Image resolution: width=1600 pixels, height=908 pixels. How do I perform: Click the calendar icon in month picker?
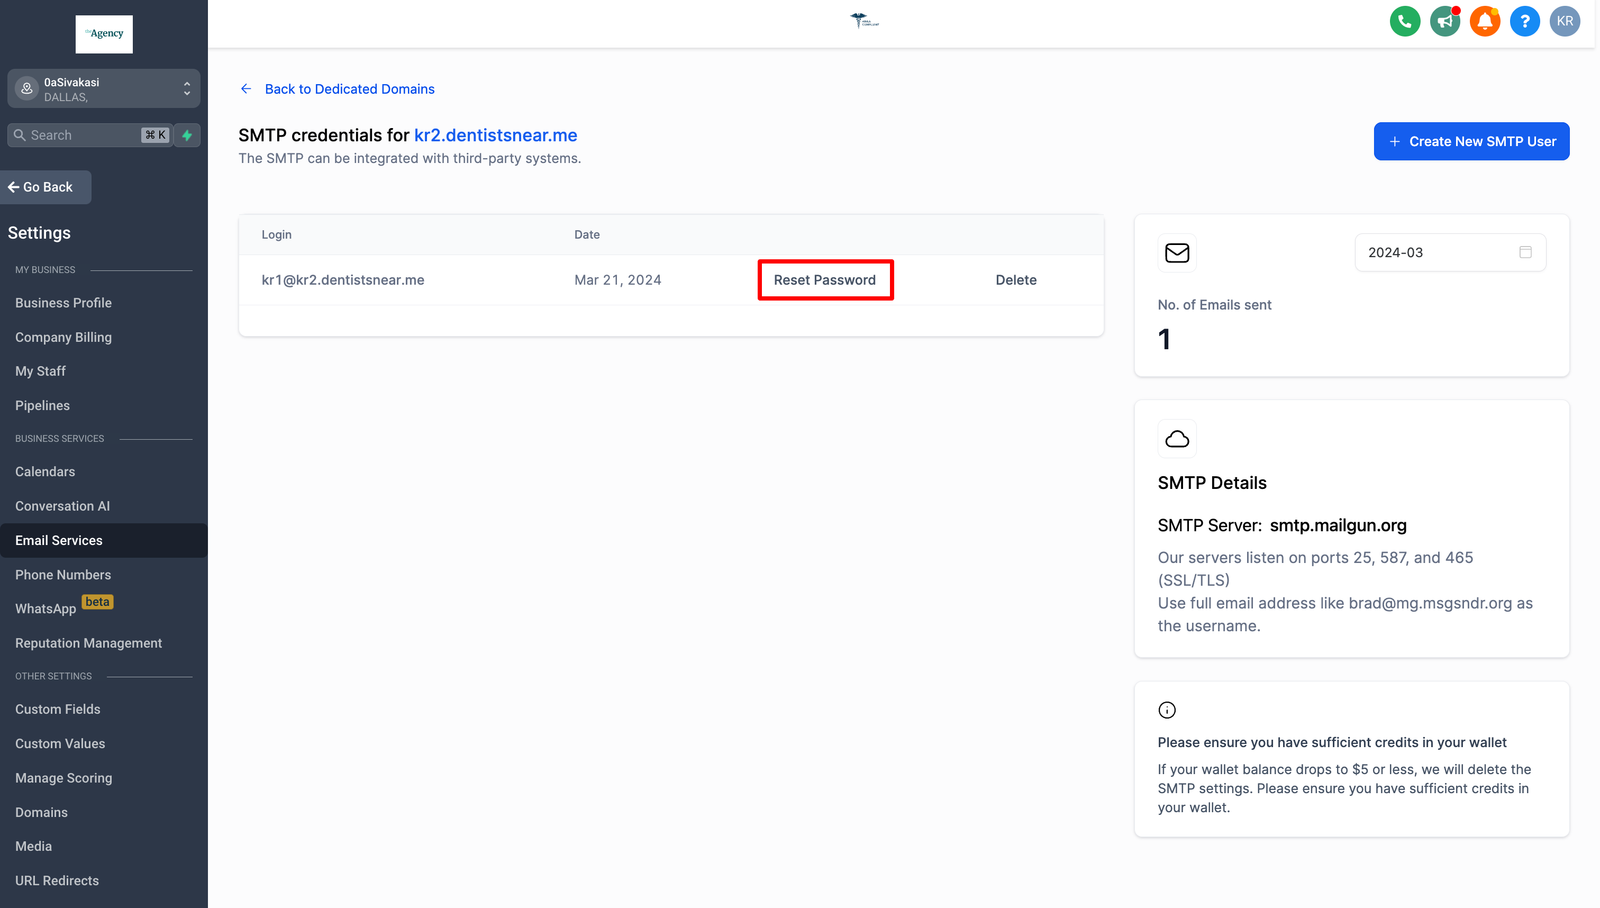(1525, 252)
